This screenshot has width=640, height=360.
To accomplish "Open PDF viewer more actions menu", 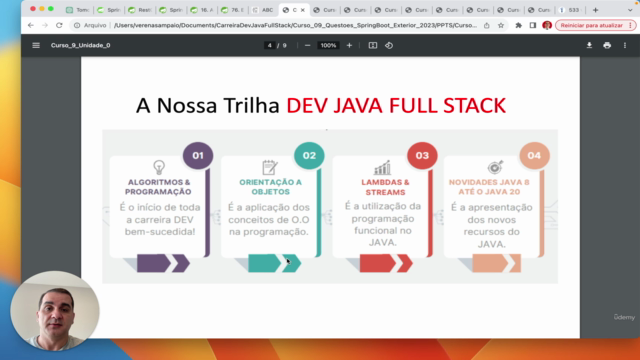I will (624, 45).
